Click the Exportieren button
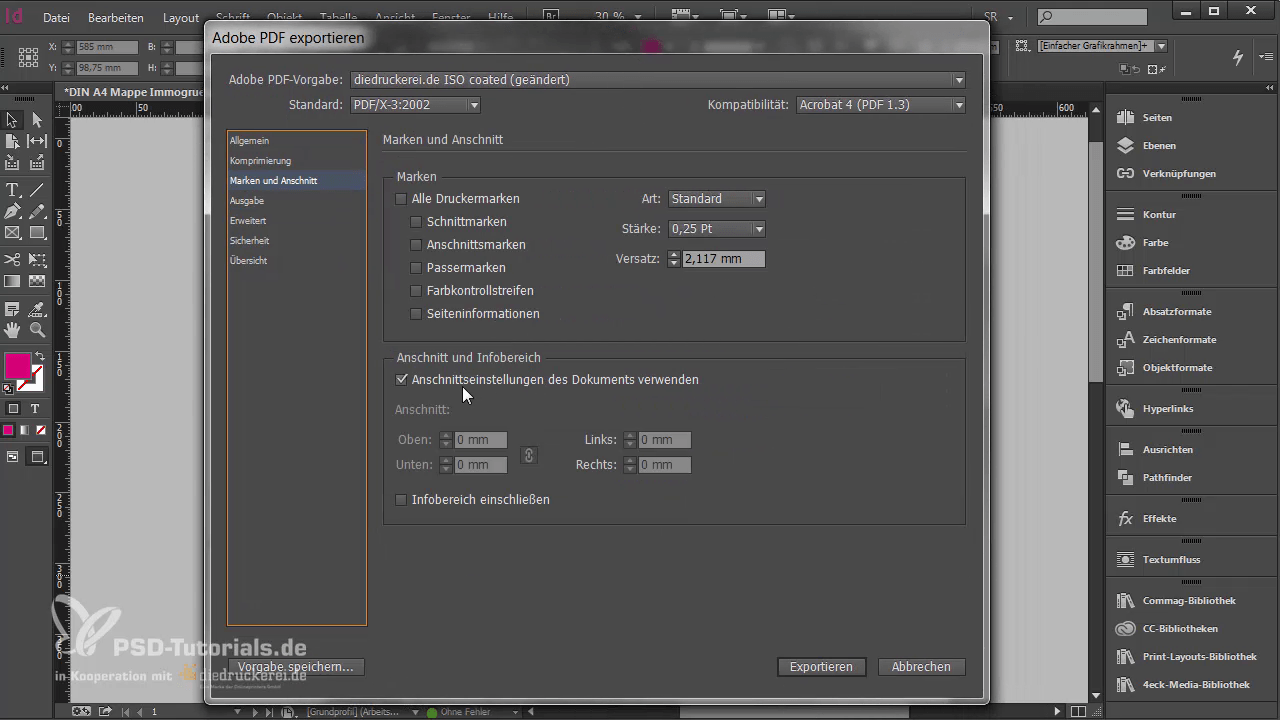Screen dimensions: 1280x720 821,667
